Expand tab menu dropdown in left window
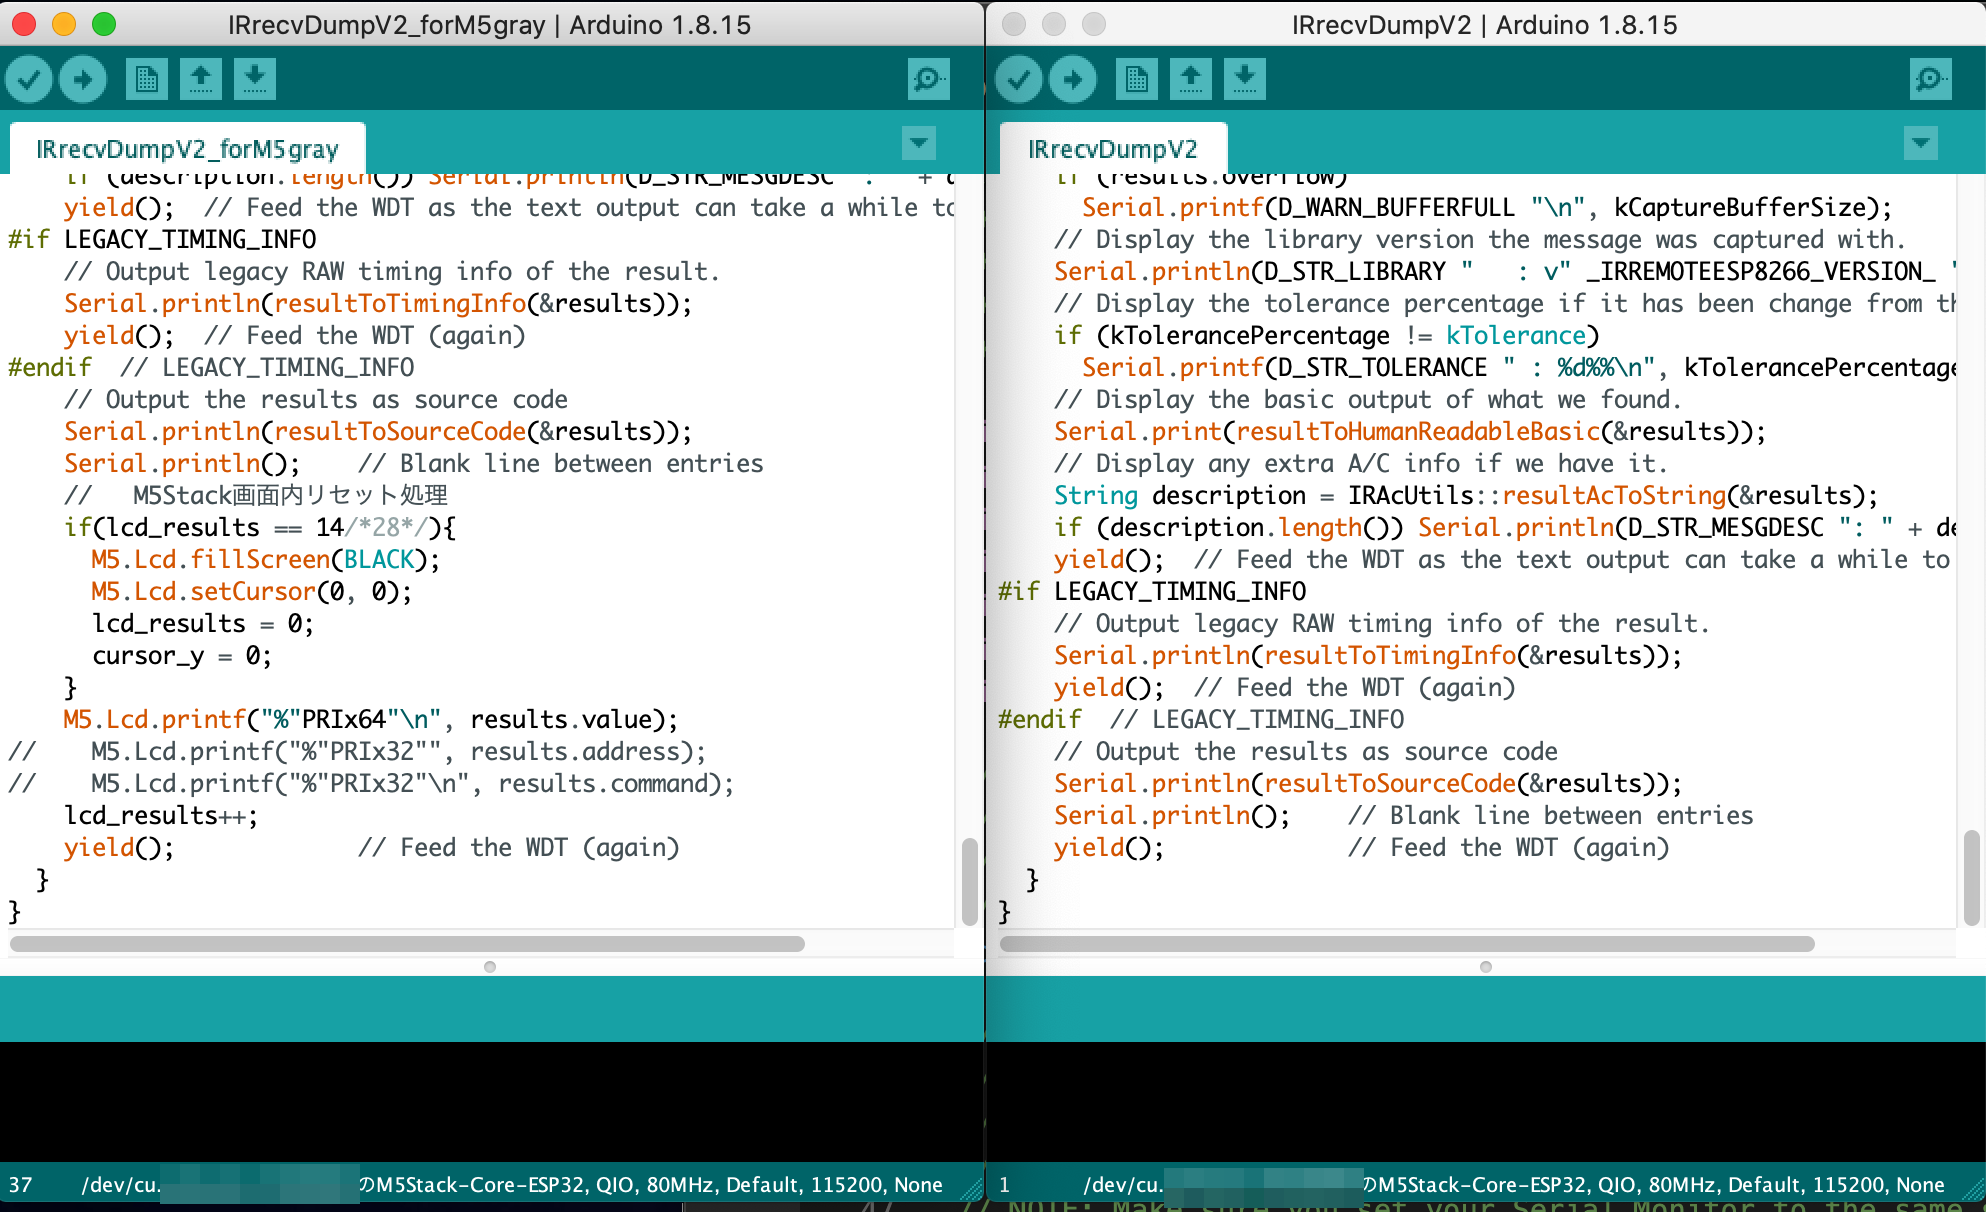This screenshot has height=1212, width=1986. 919,143
